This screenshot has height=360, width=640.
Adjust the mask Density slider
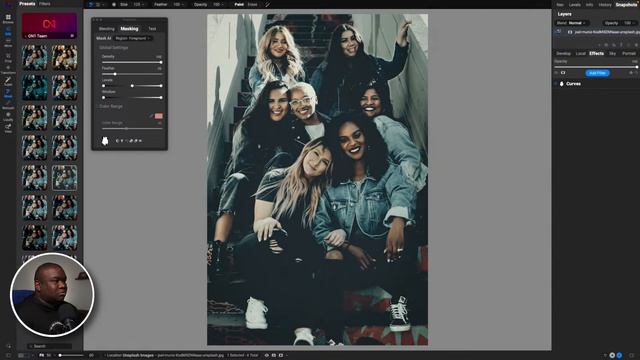[132, 62]
